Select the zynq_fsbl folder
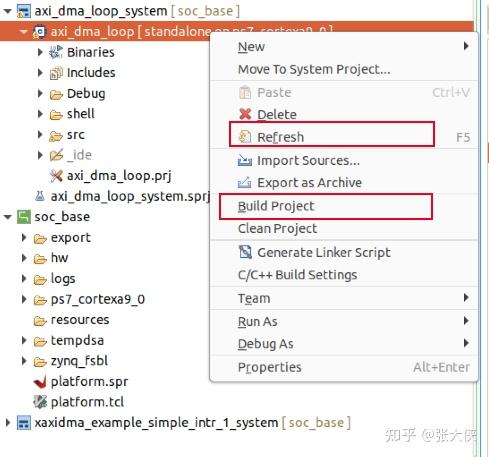 tap(79, 361)
